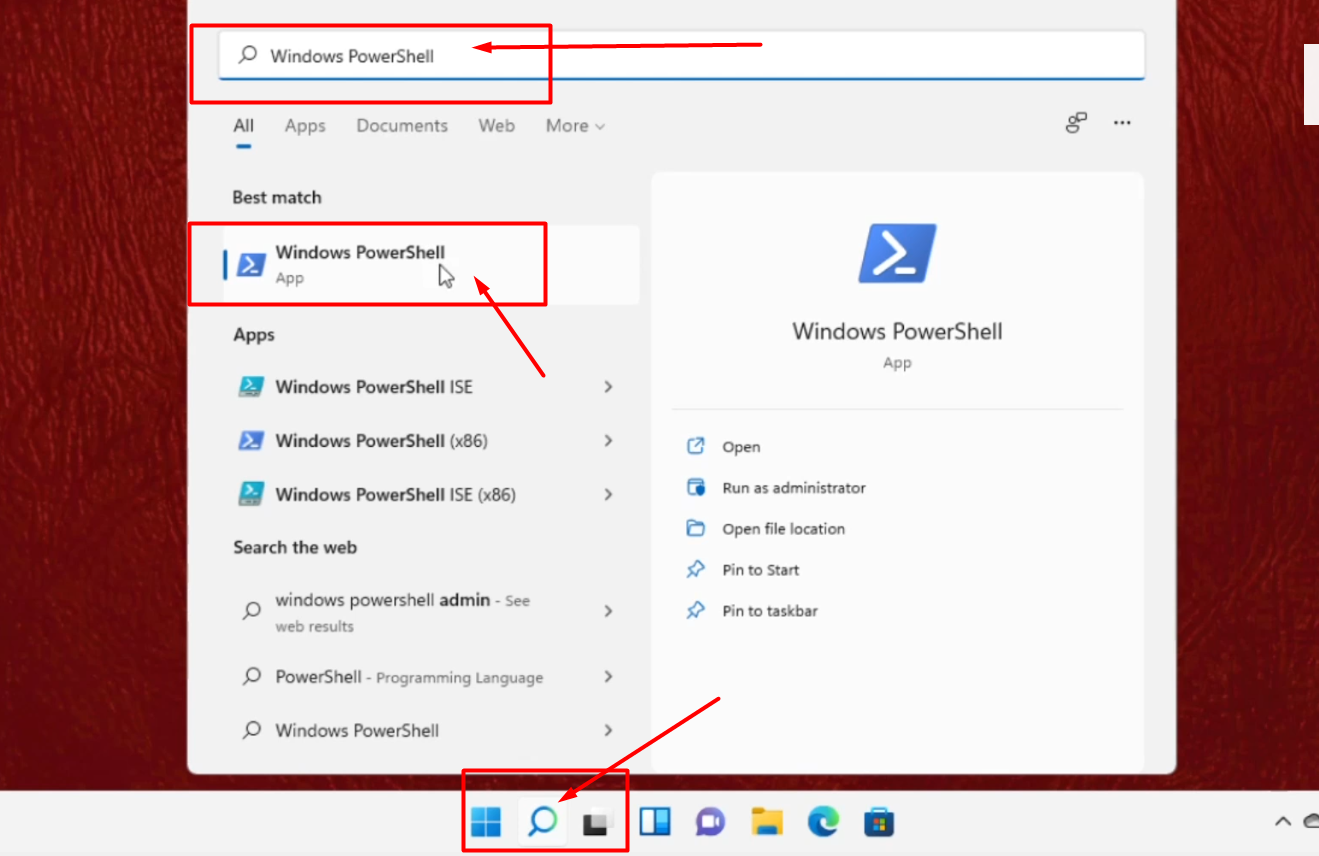This screenshot has height=856, width=1319.
Task: Expand Windows PowerShell ISE chevron
Action: tap(608, 387)
